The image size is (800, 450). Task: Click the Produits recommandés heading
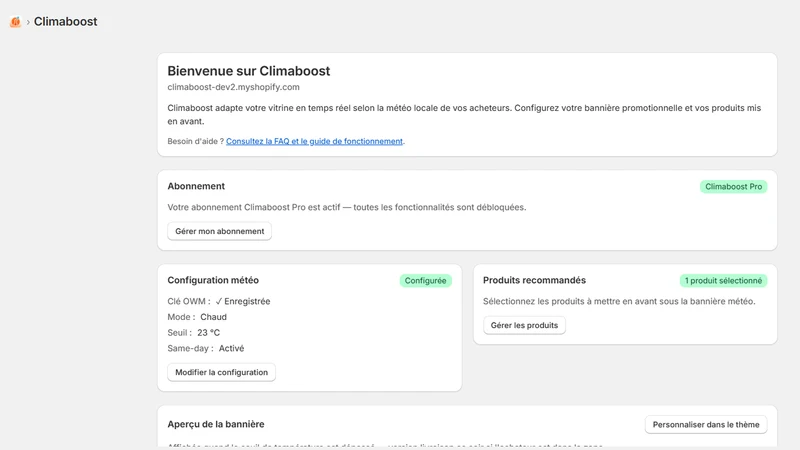pyautogui.click(x=534, y=280)
